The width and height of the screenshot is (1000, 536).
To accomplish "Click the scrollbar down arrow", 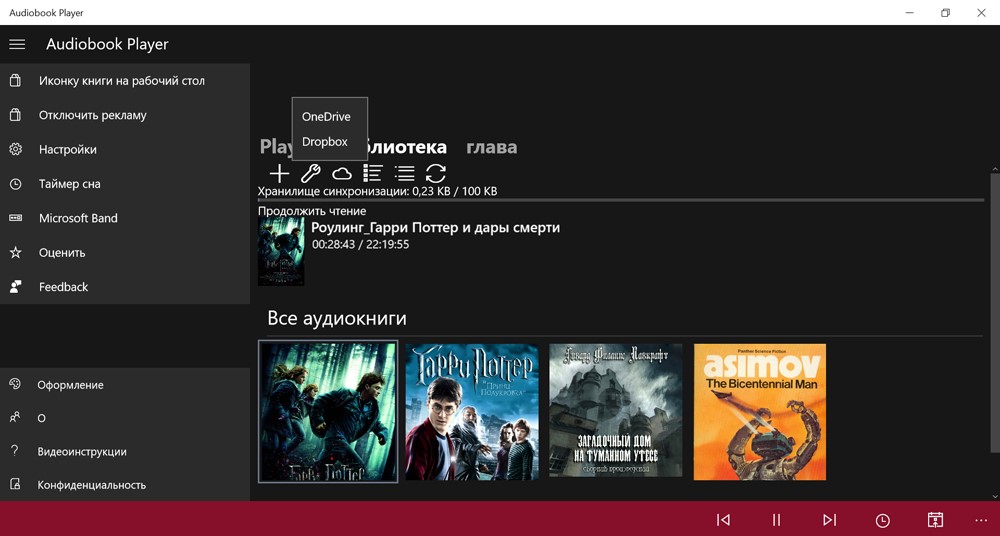I will (996, 496).
